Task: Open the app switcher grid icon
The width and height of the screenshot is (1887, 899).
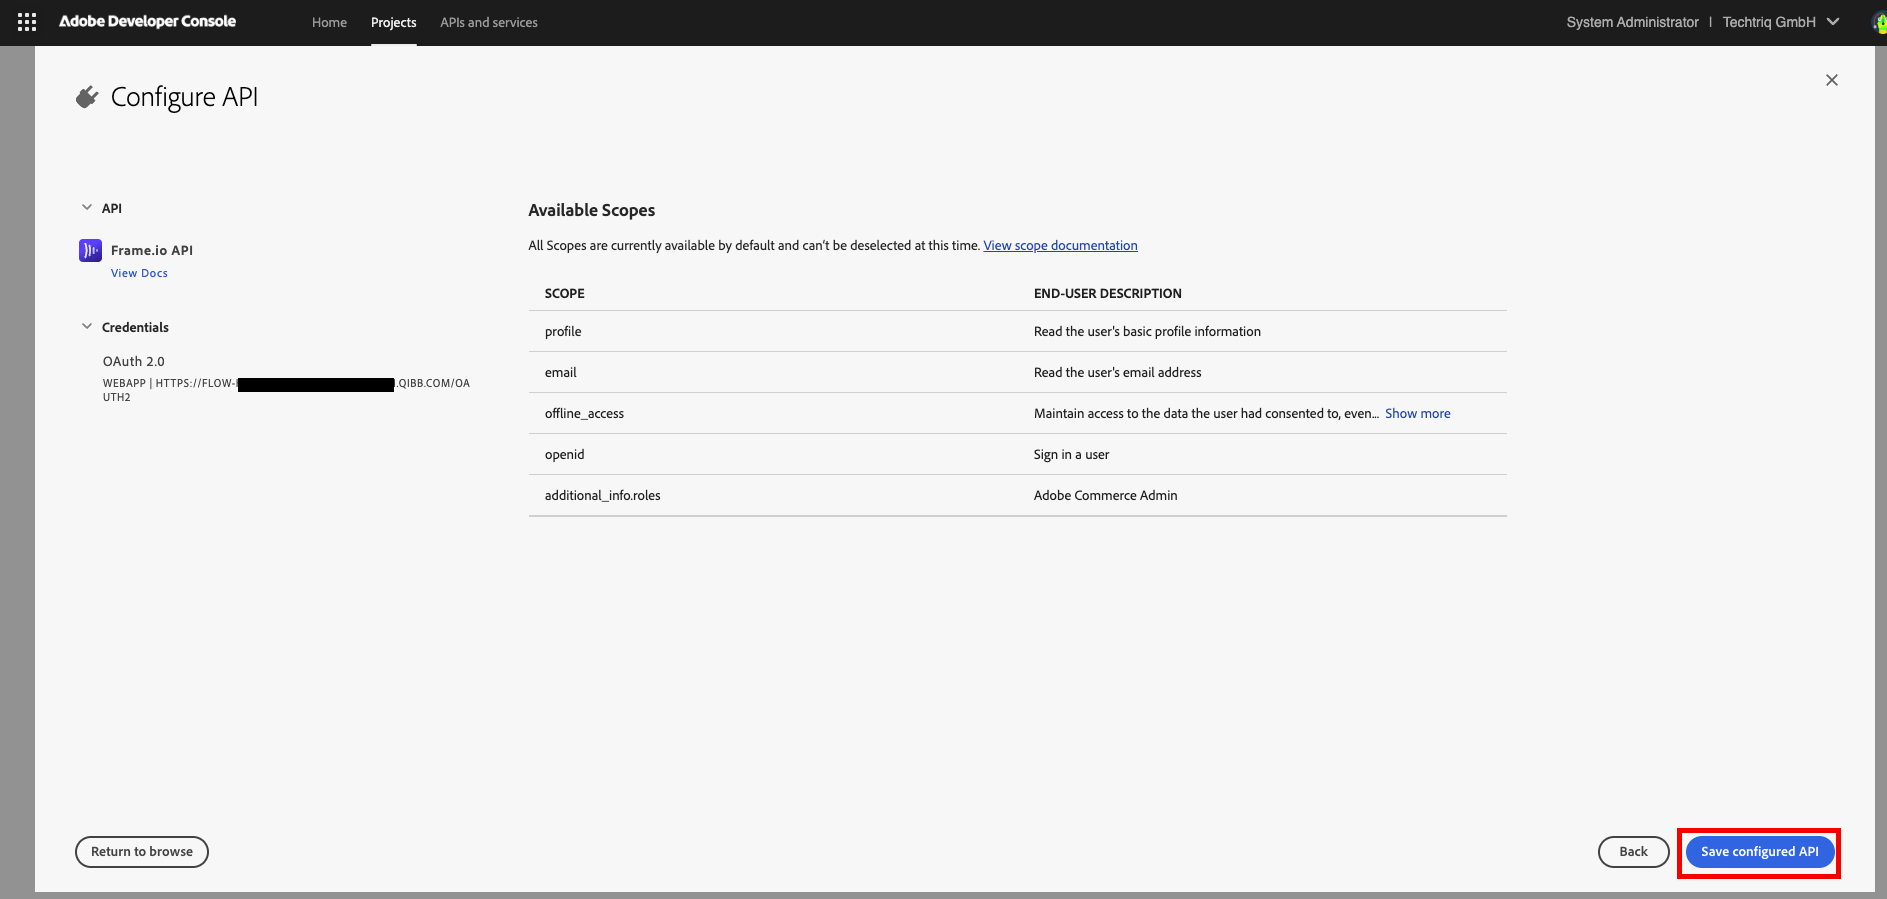Action: (27, 22)
